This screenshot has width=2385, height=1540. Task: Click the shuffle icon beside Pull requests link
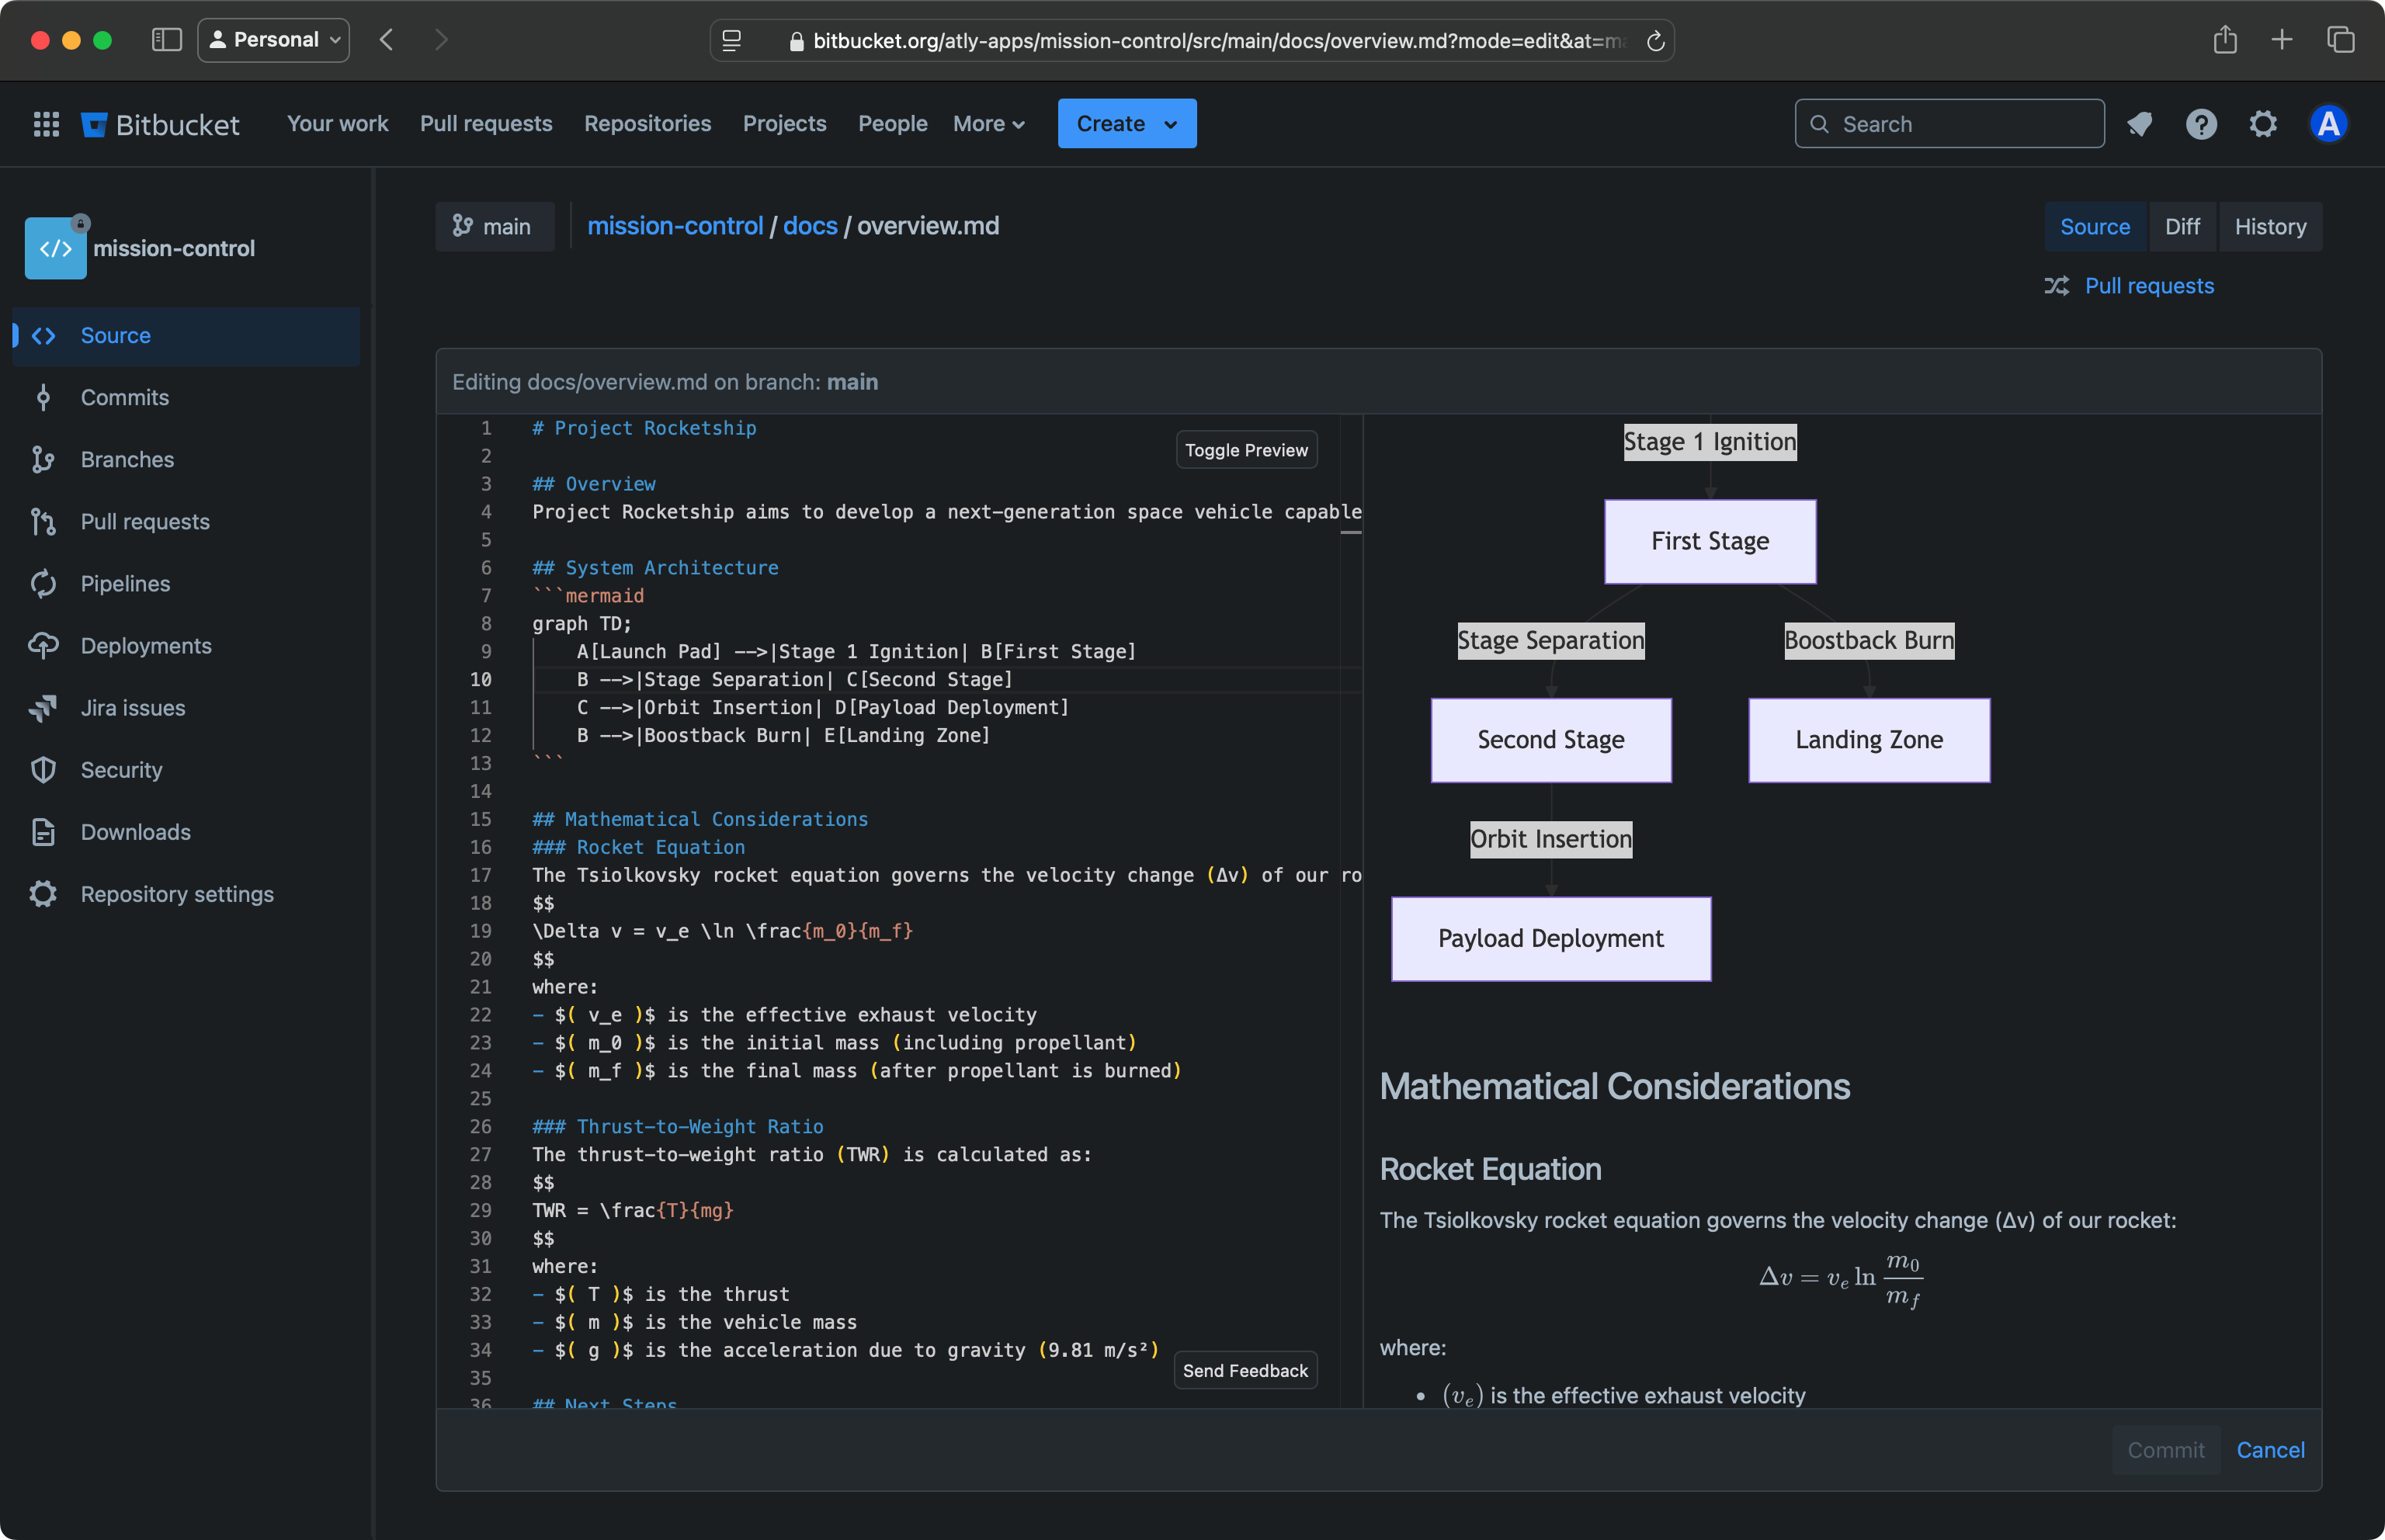pyautogui.click(x=2057, y=286)
